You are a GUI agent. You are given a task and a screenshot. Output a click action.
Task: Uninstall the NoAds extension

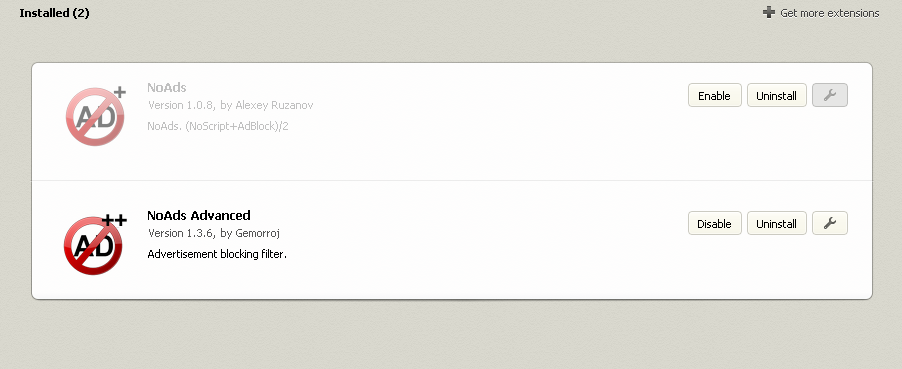[776, 96]
